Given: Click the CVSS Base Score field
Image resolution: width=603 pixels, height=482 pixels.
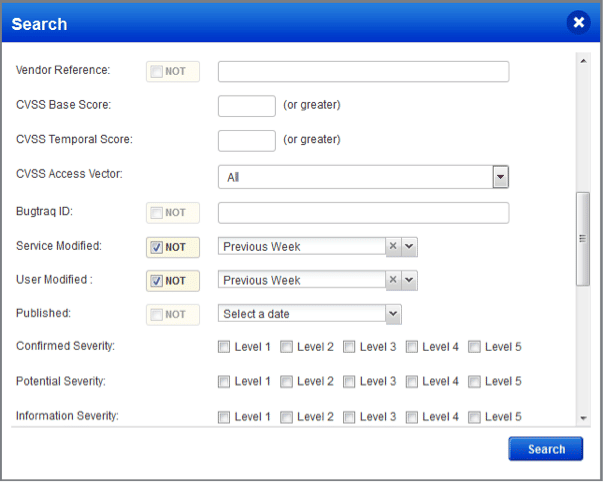Looking at the screenshot, I should click(x=247, y=106).
